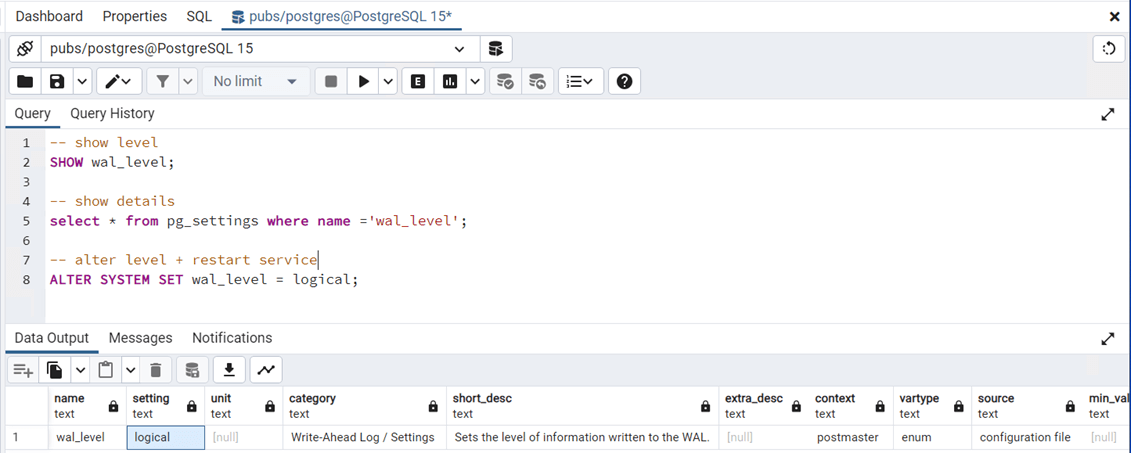
Task: Click the Filter rows funnel icon
Action: [163, 82]
